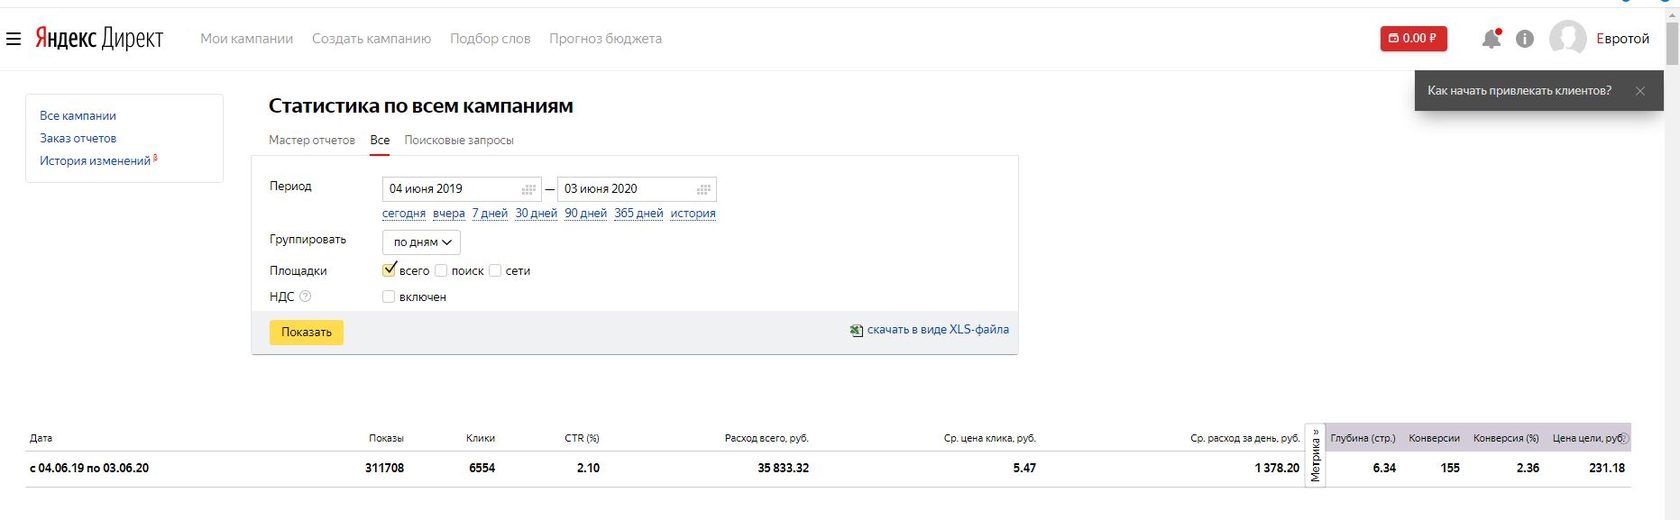Close the 'Как начать привлекать клиентов?' popup
This screenshot has height=520, width=1680.
[1640, 91]
